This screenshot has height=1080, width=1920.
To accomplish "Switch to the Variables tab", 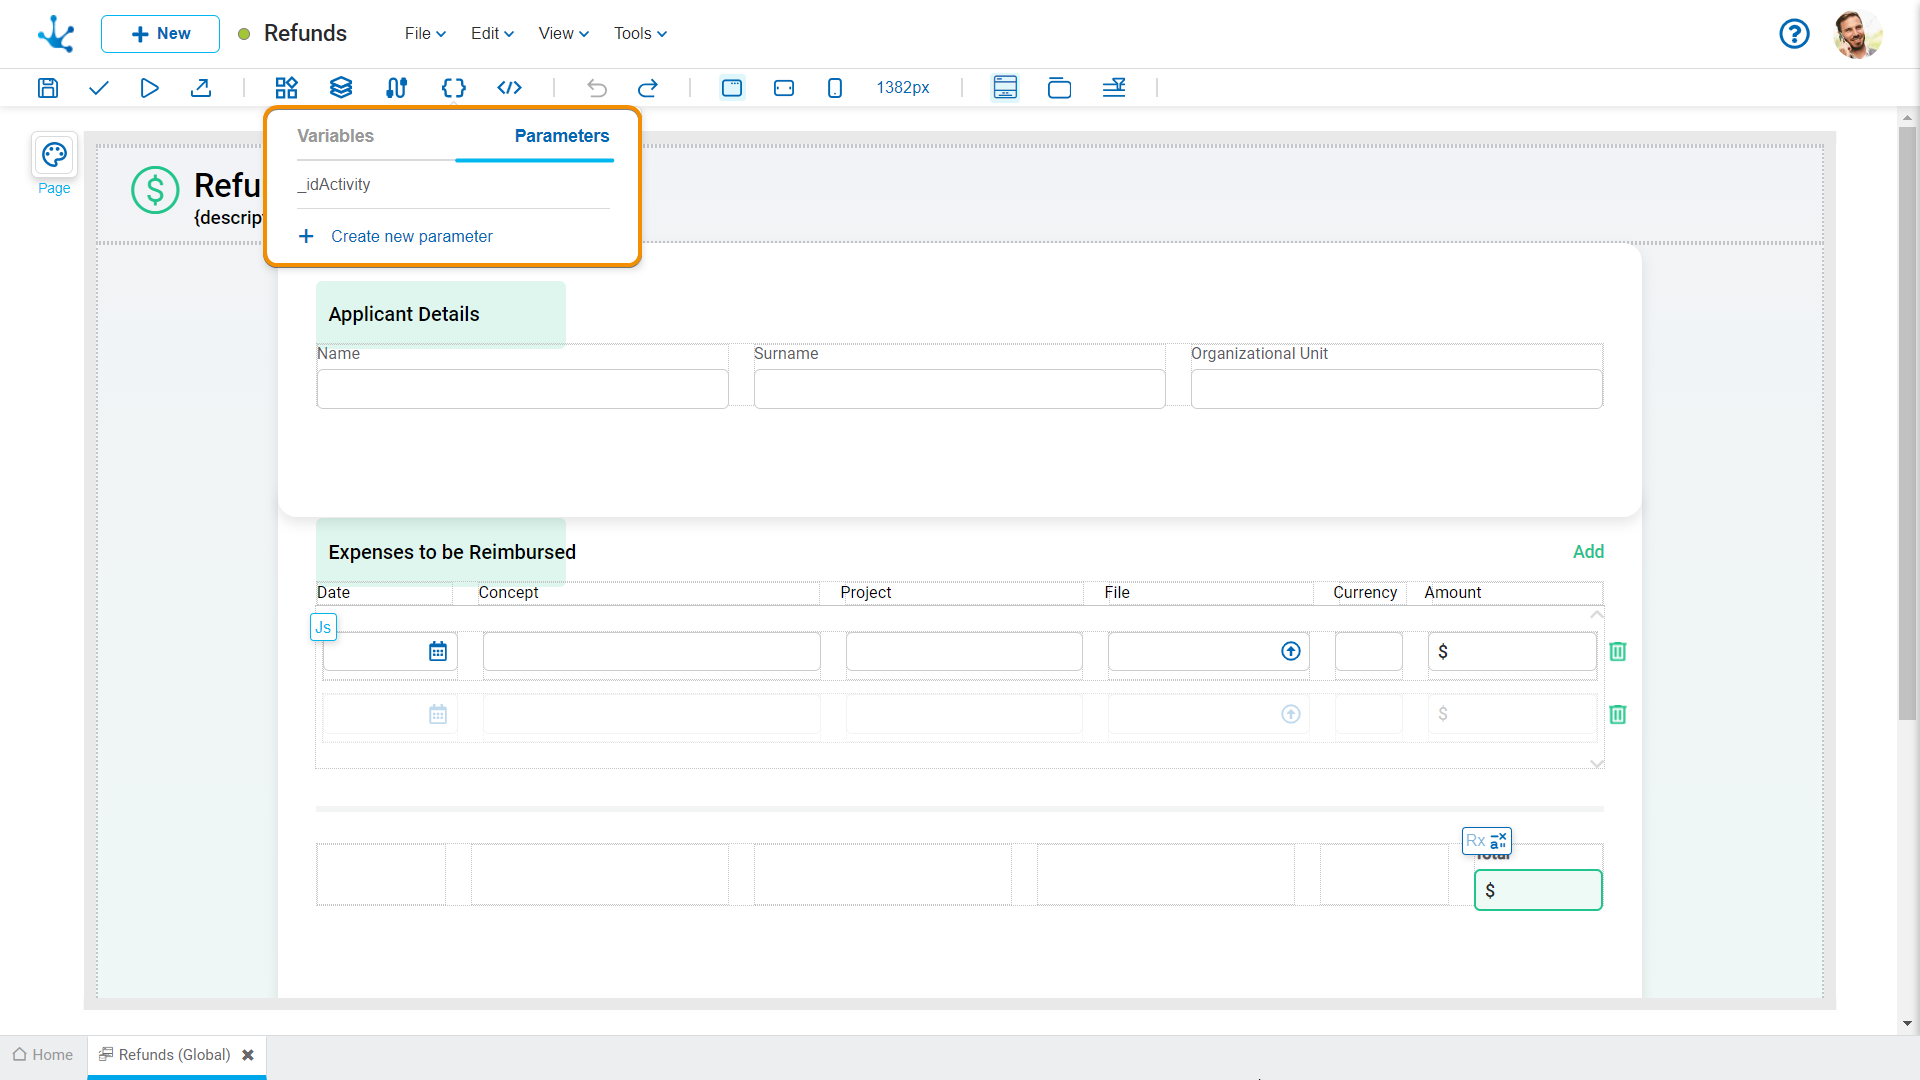I will point(335,136).
